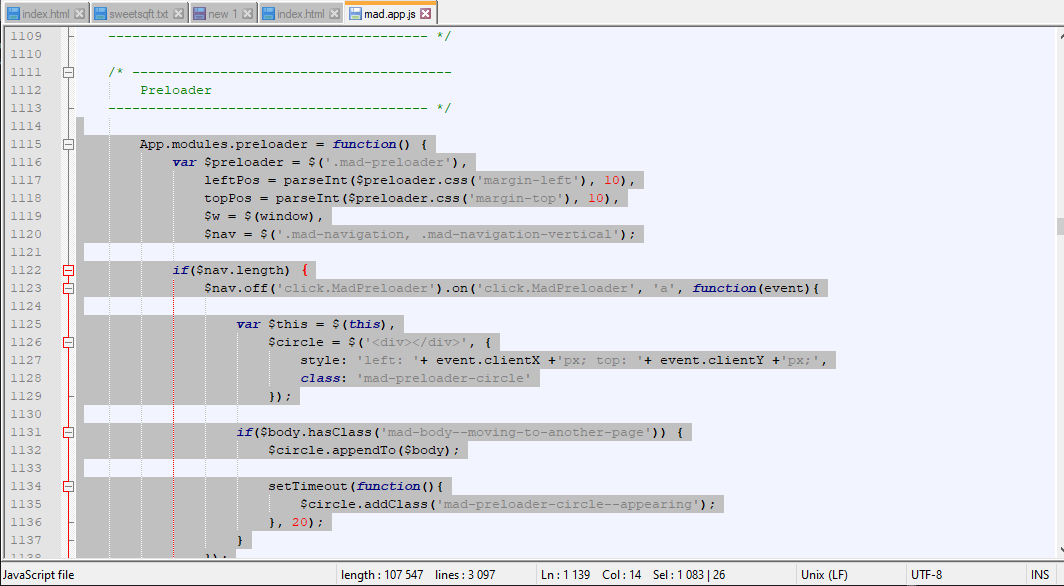Switch to the new 1 tab
Viewport: 1064px width, 586px height.
point(223,14)
